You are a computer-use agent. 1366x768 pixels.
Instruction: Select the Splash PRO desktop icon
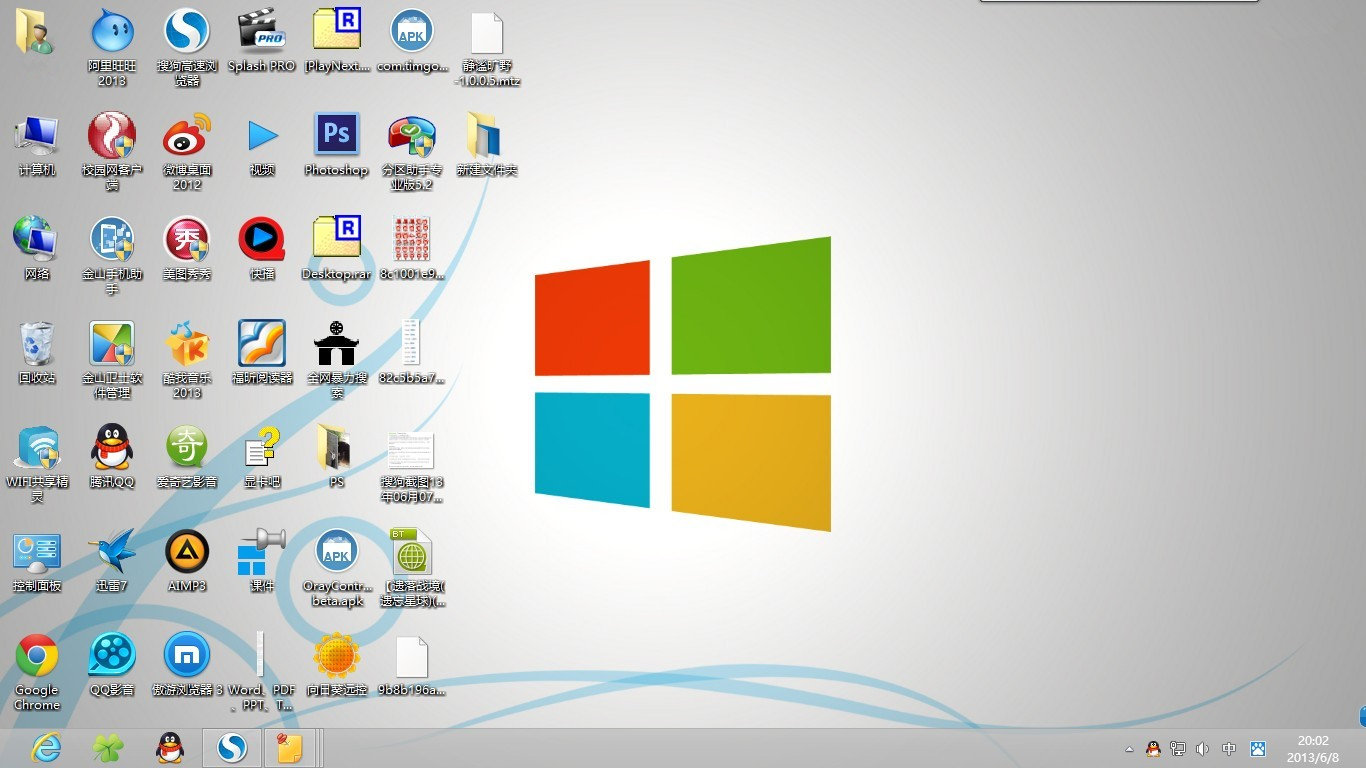pos(262,40)
